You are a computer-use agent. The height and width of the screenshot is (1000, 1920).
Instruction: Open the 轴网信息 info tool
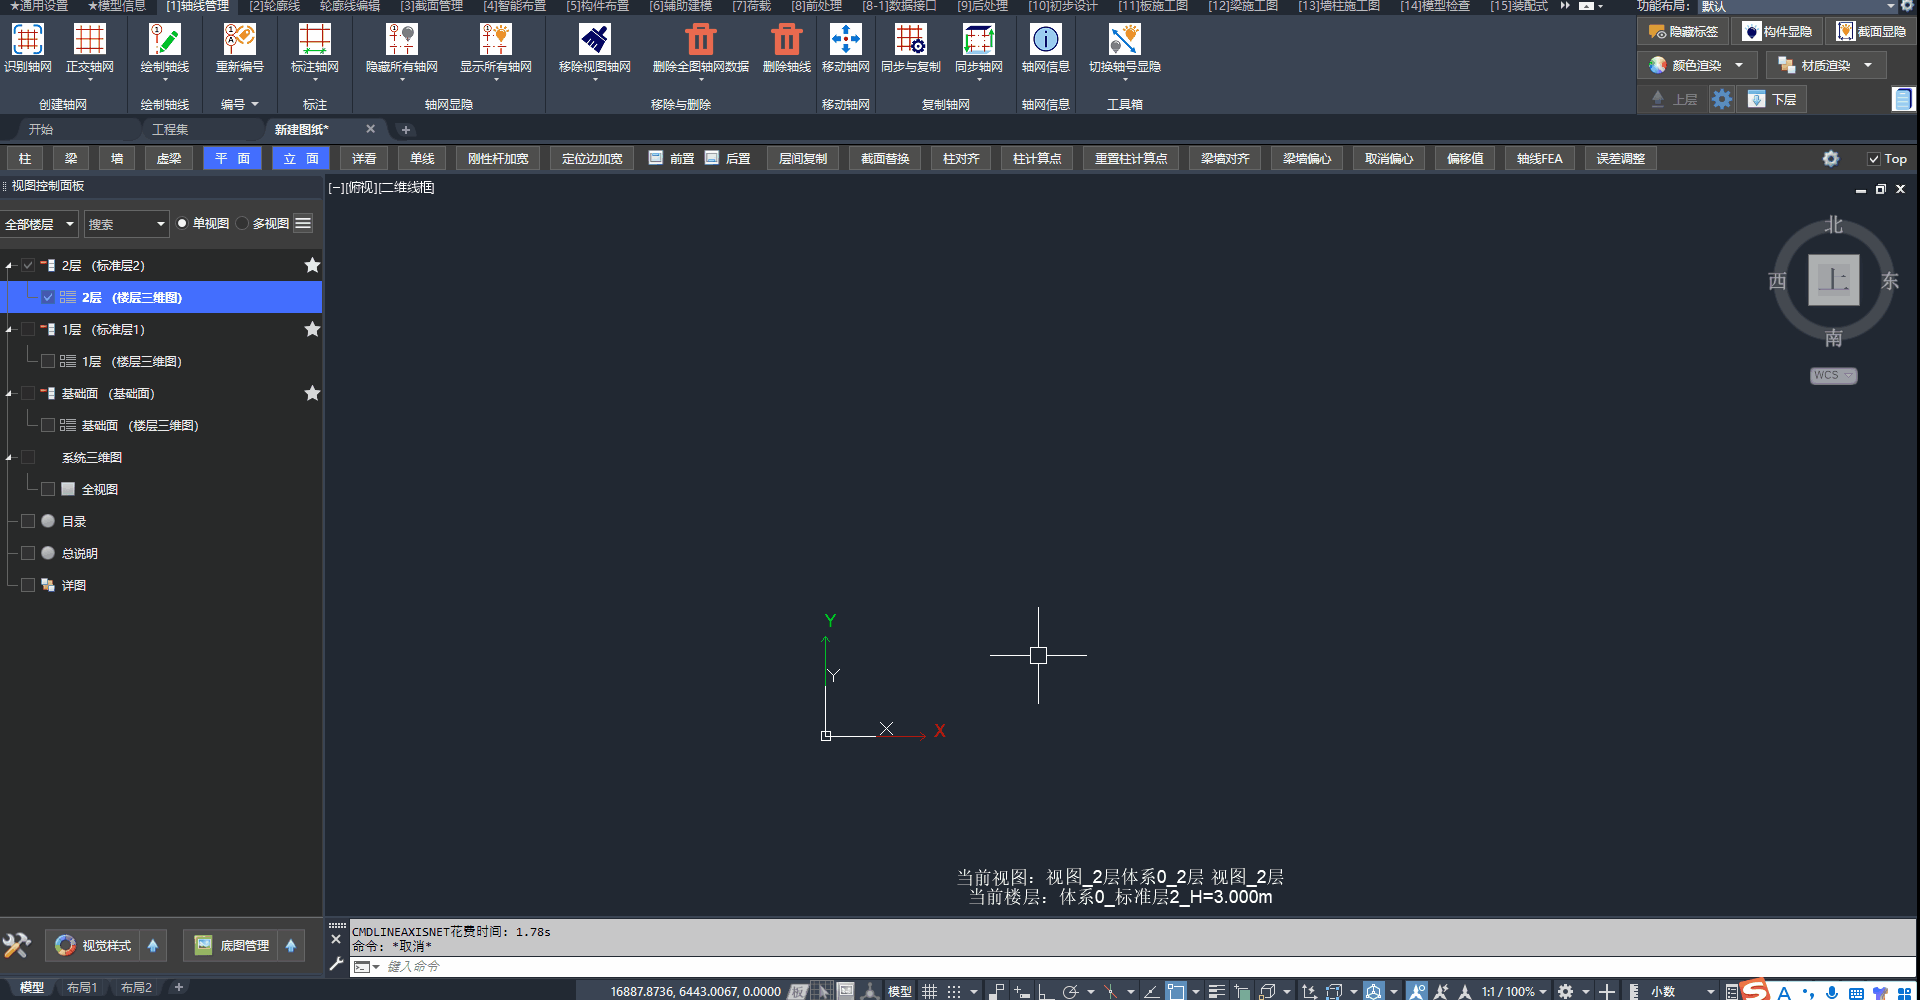(1045, 40)
